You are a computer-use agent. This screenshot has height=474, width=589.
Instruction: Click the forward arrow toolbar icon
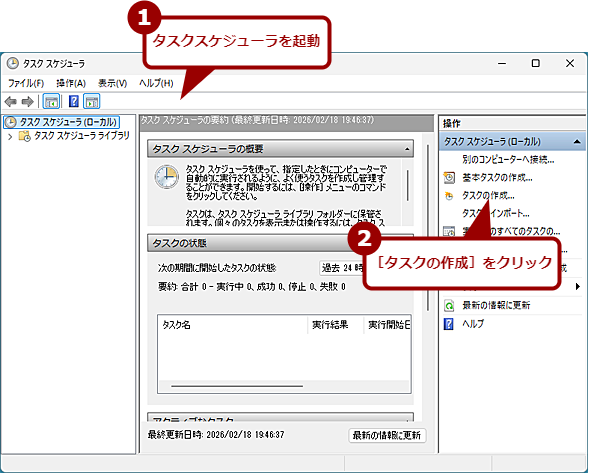pyautogui.click(x=28, y=101)
